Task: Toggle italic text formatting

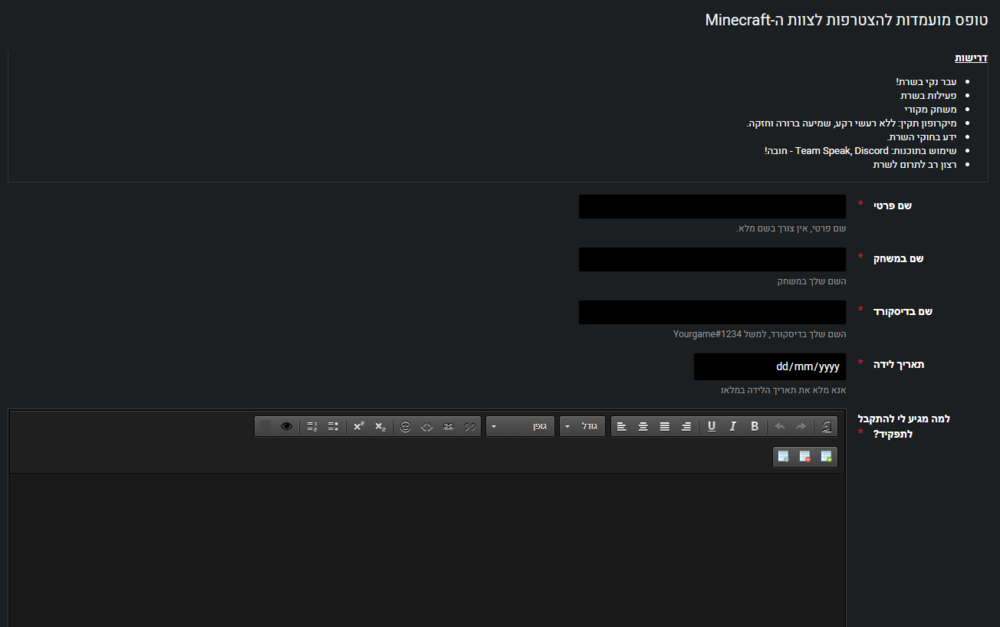Action: pyautogui.click(x=732, y=426)
